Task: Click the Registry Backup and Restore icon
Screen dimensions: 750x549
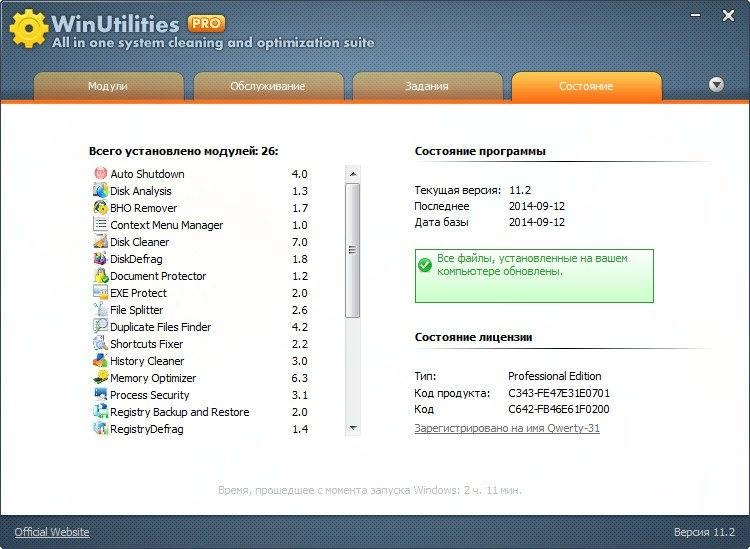Action: pos(100,411)
